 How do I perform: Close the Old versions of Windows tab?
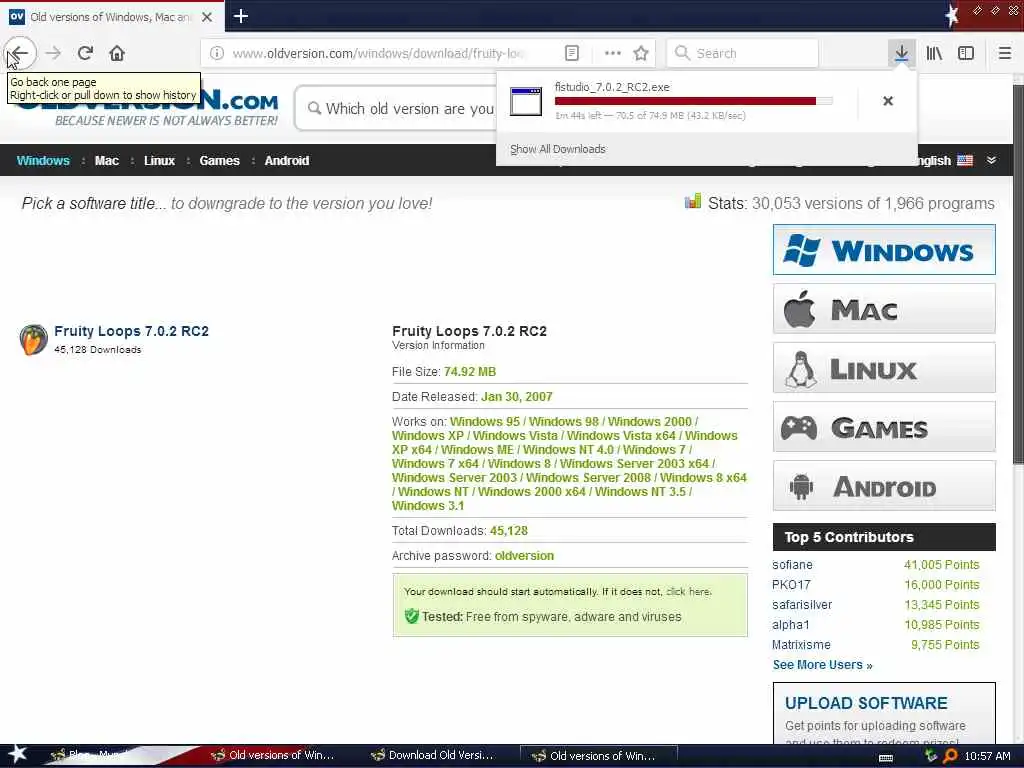[207, 17]
